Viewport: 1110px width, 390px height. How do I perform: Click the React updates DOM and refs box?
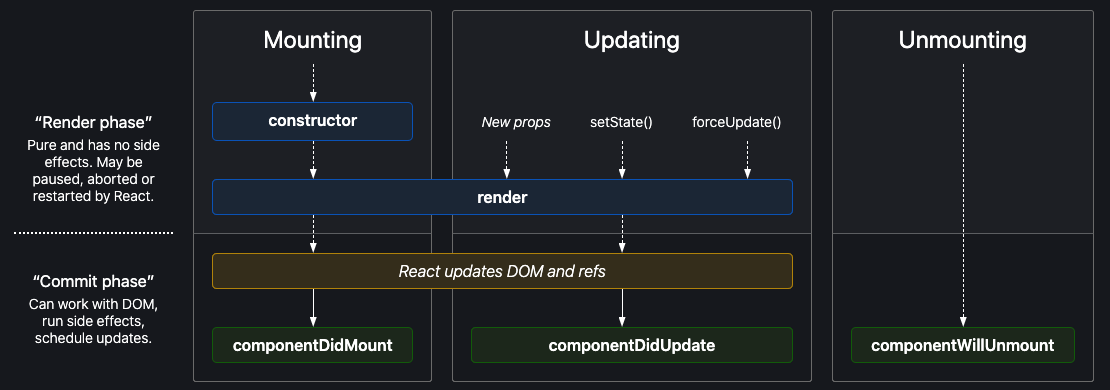coord(502,271)
